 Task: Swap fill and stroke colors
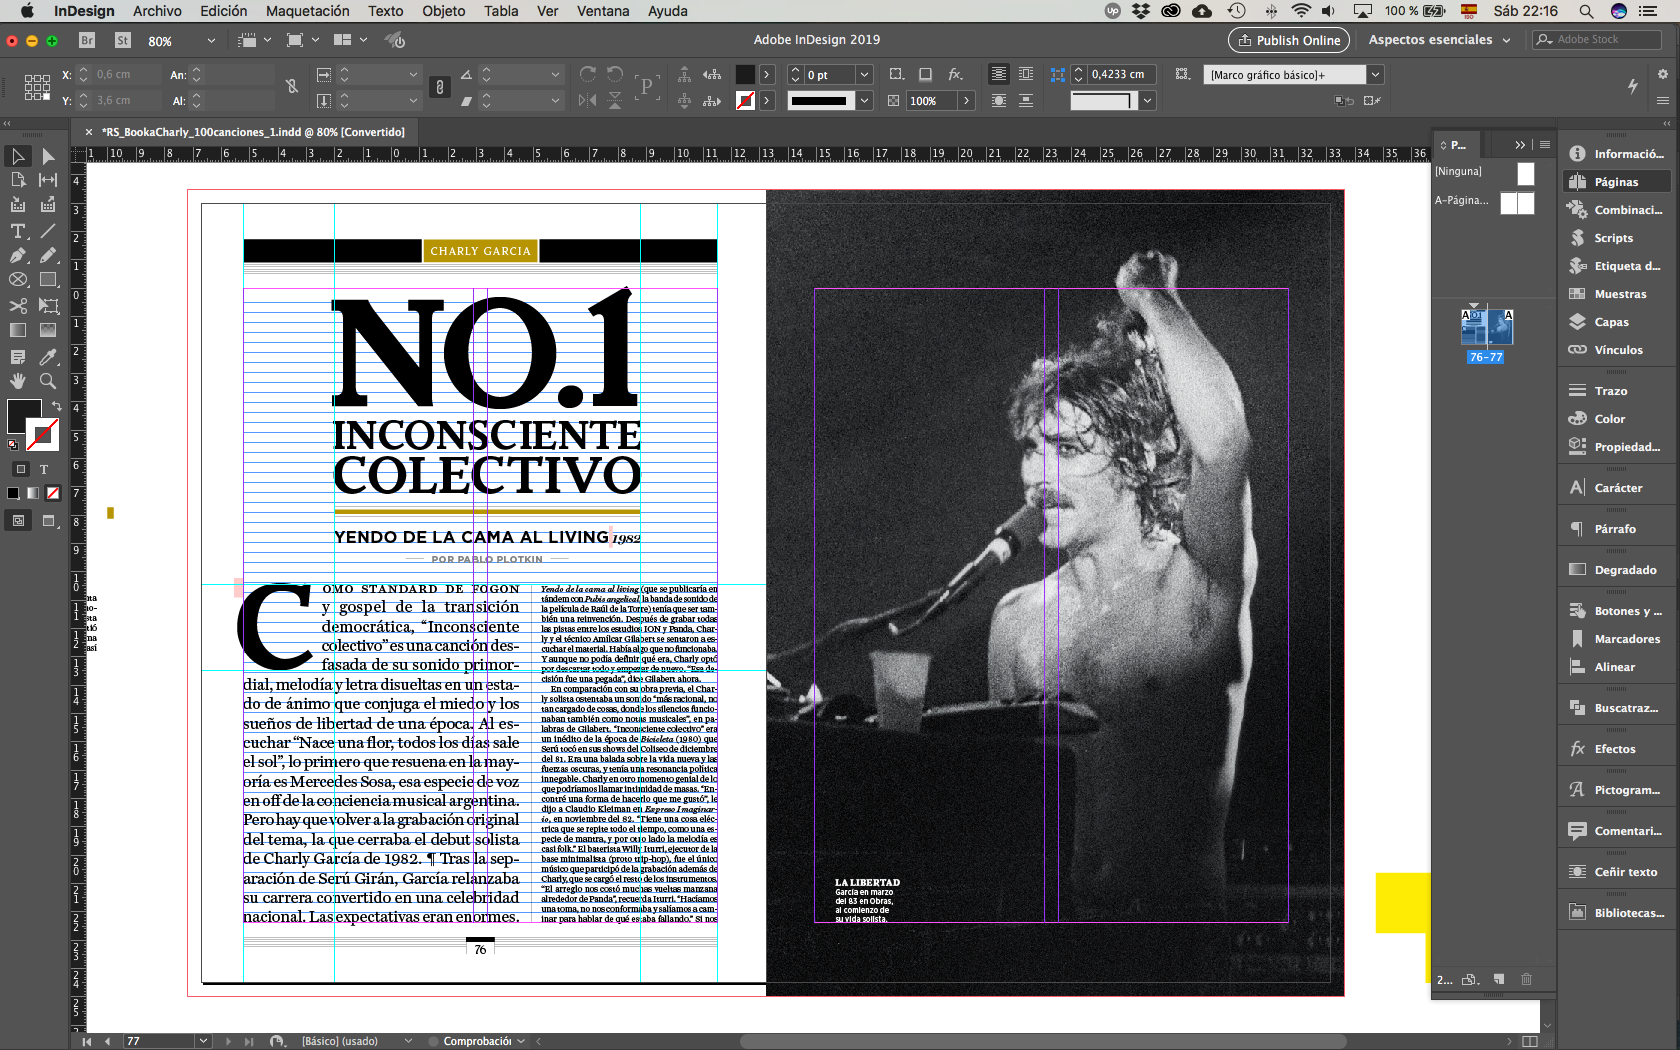pyautogui.click(x=56, y=406)
